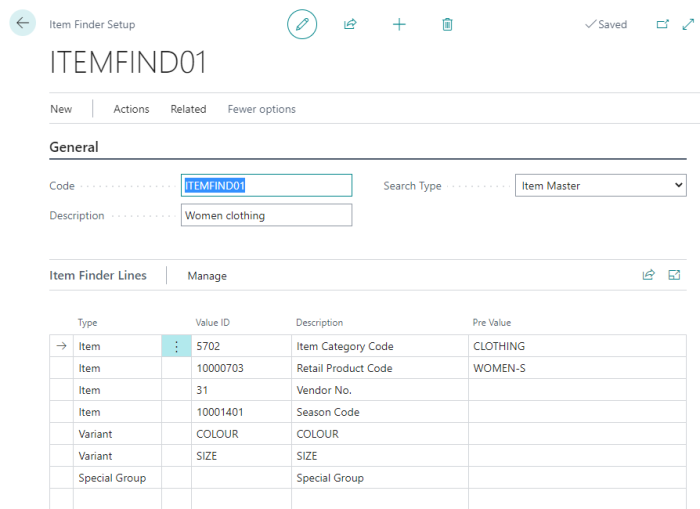
Task: Open the Related menu
Action: coord(188,109)
